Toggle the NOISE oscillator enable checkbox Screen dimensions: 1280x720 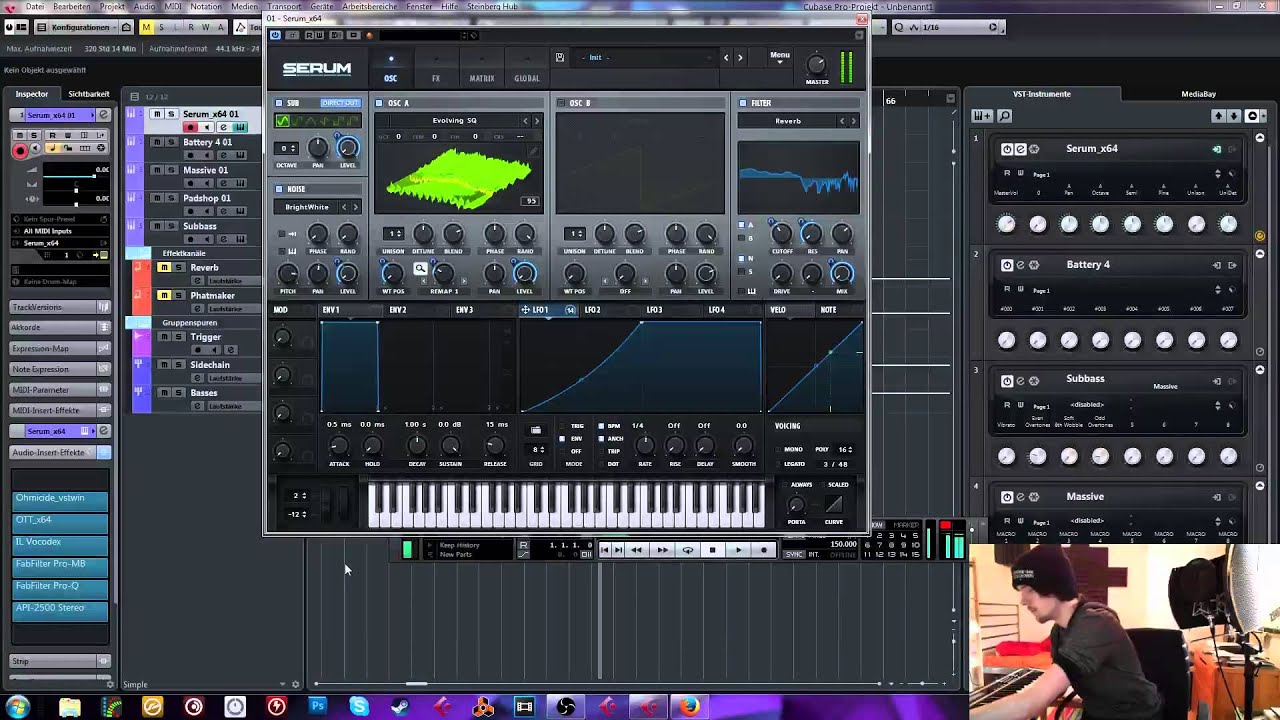(x=280, y=189)
